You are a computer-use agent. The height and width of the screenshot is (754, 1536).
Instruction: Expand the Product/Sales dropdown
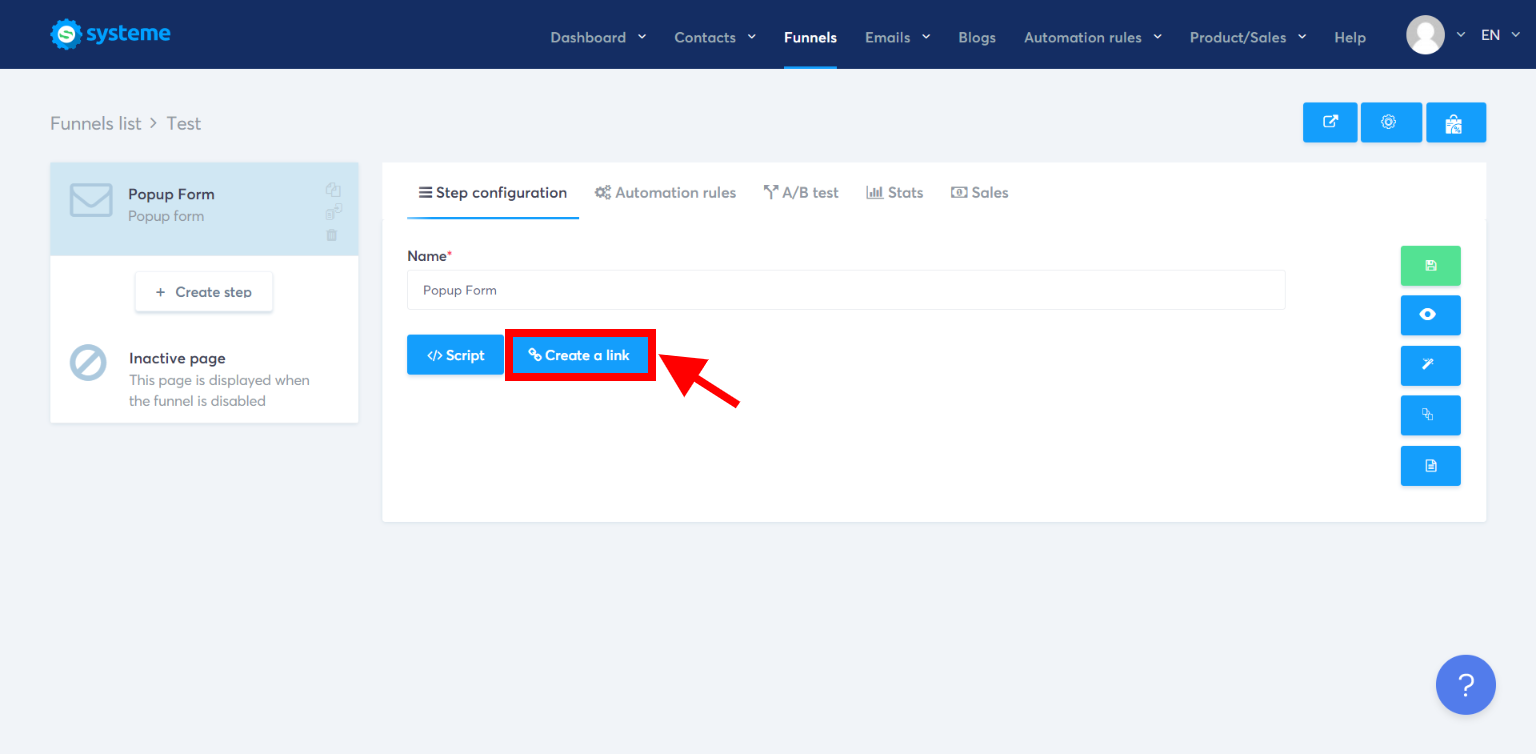(1246, 37)
